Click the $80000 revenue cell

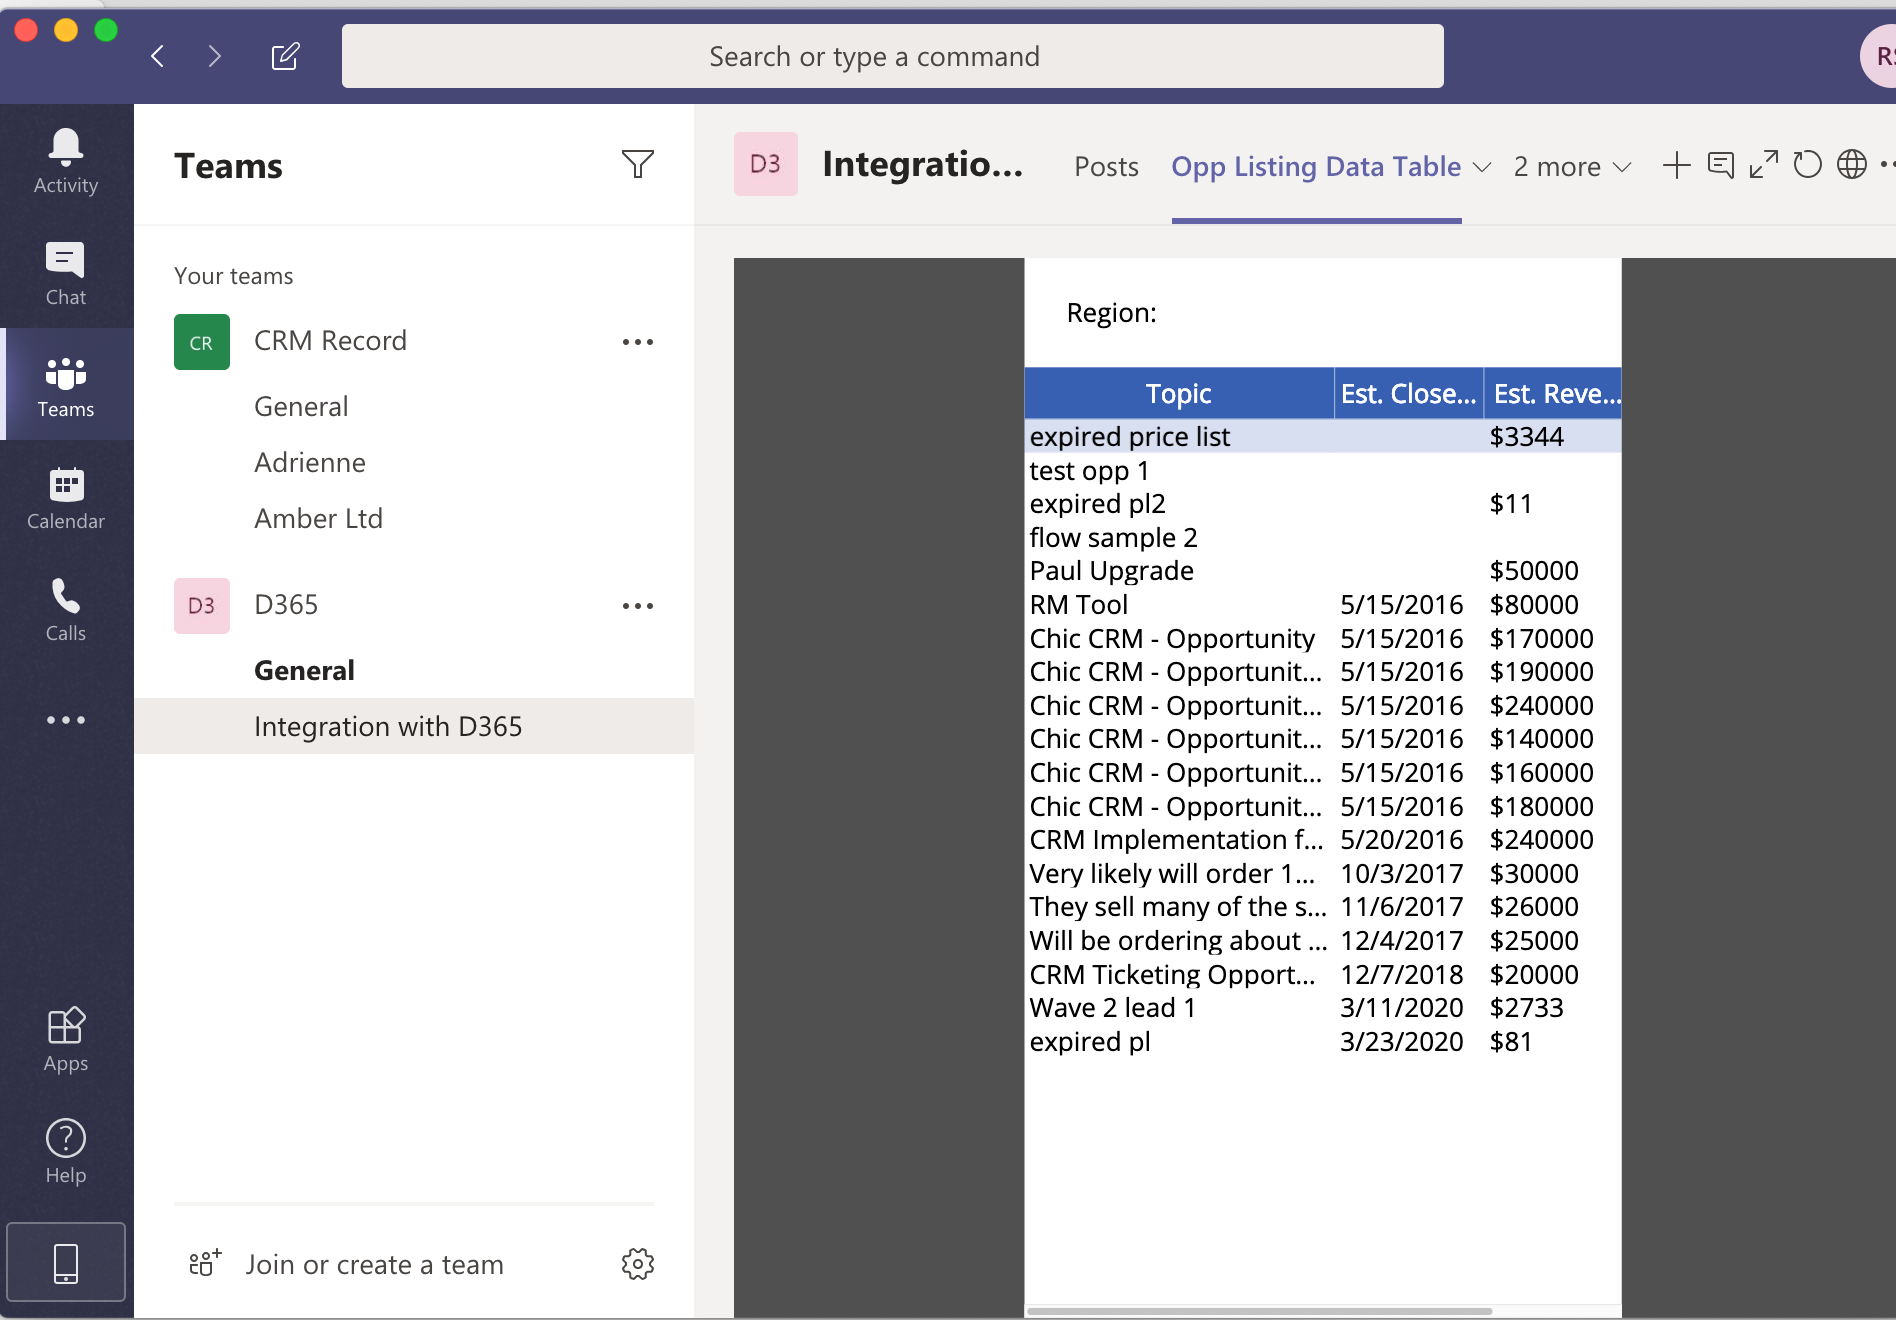(1534, 604)
